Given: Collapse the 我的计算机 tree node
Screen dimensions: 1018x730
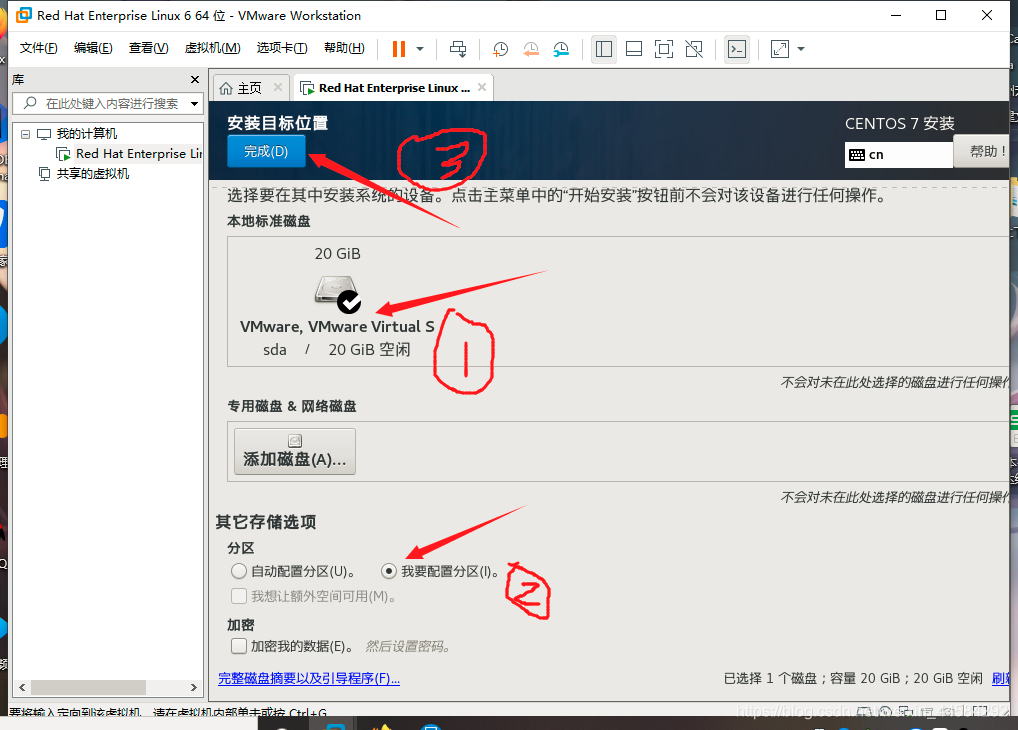Looking at the screenshot, I should click(25, 134).
